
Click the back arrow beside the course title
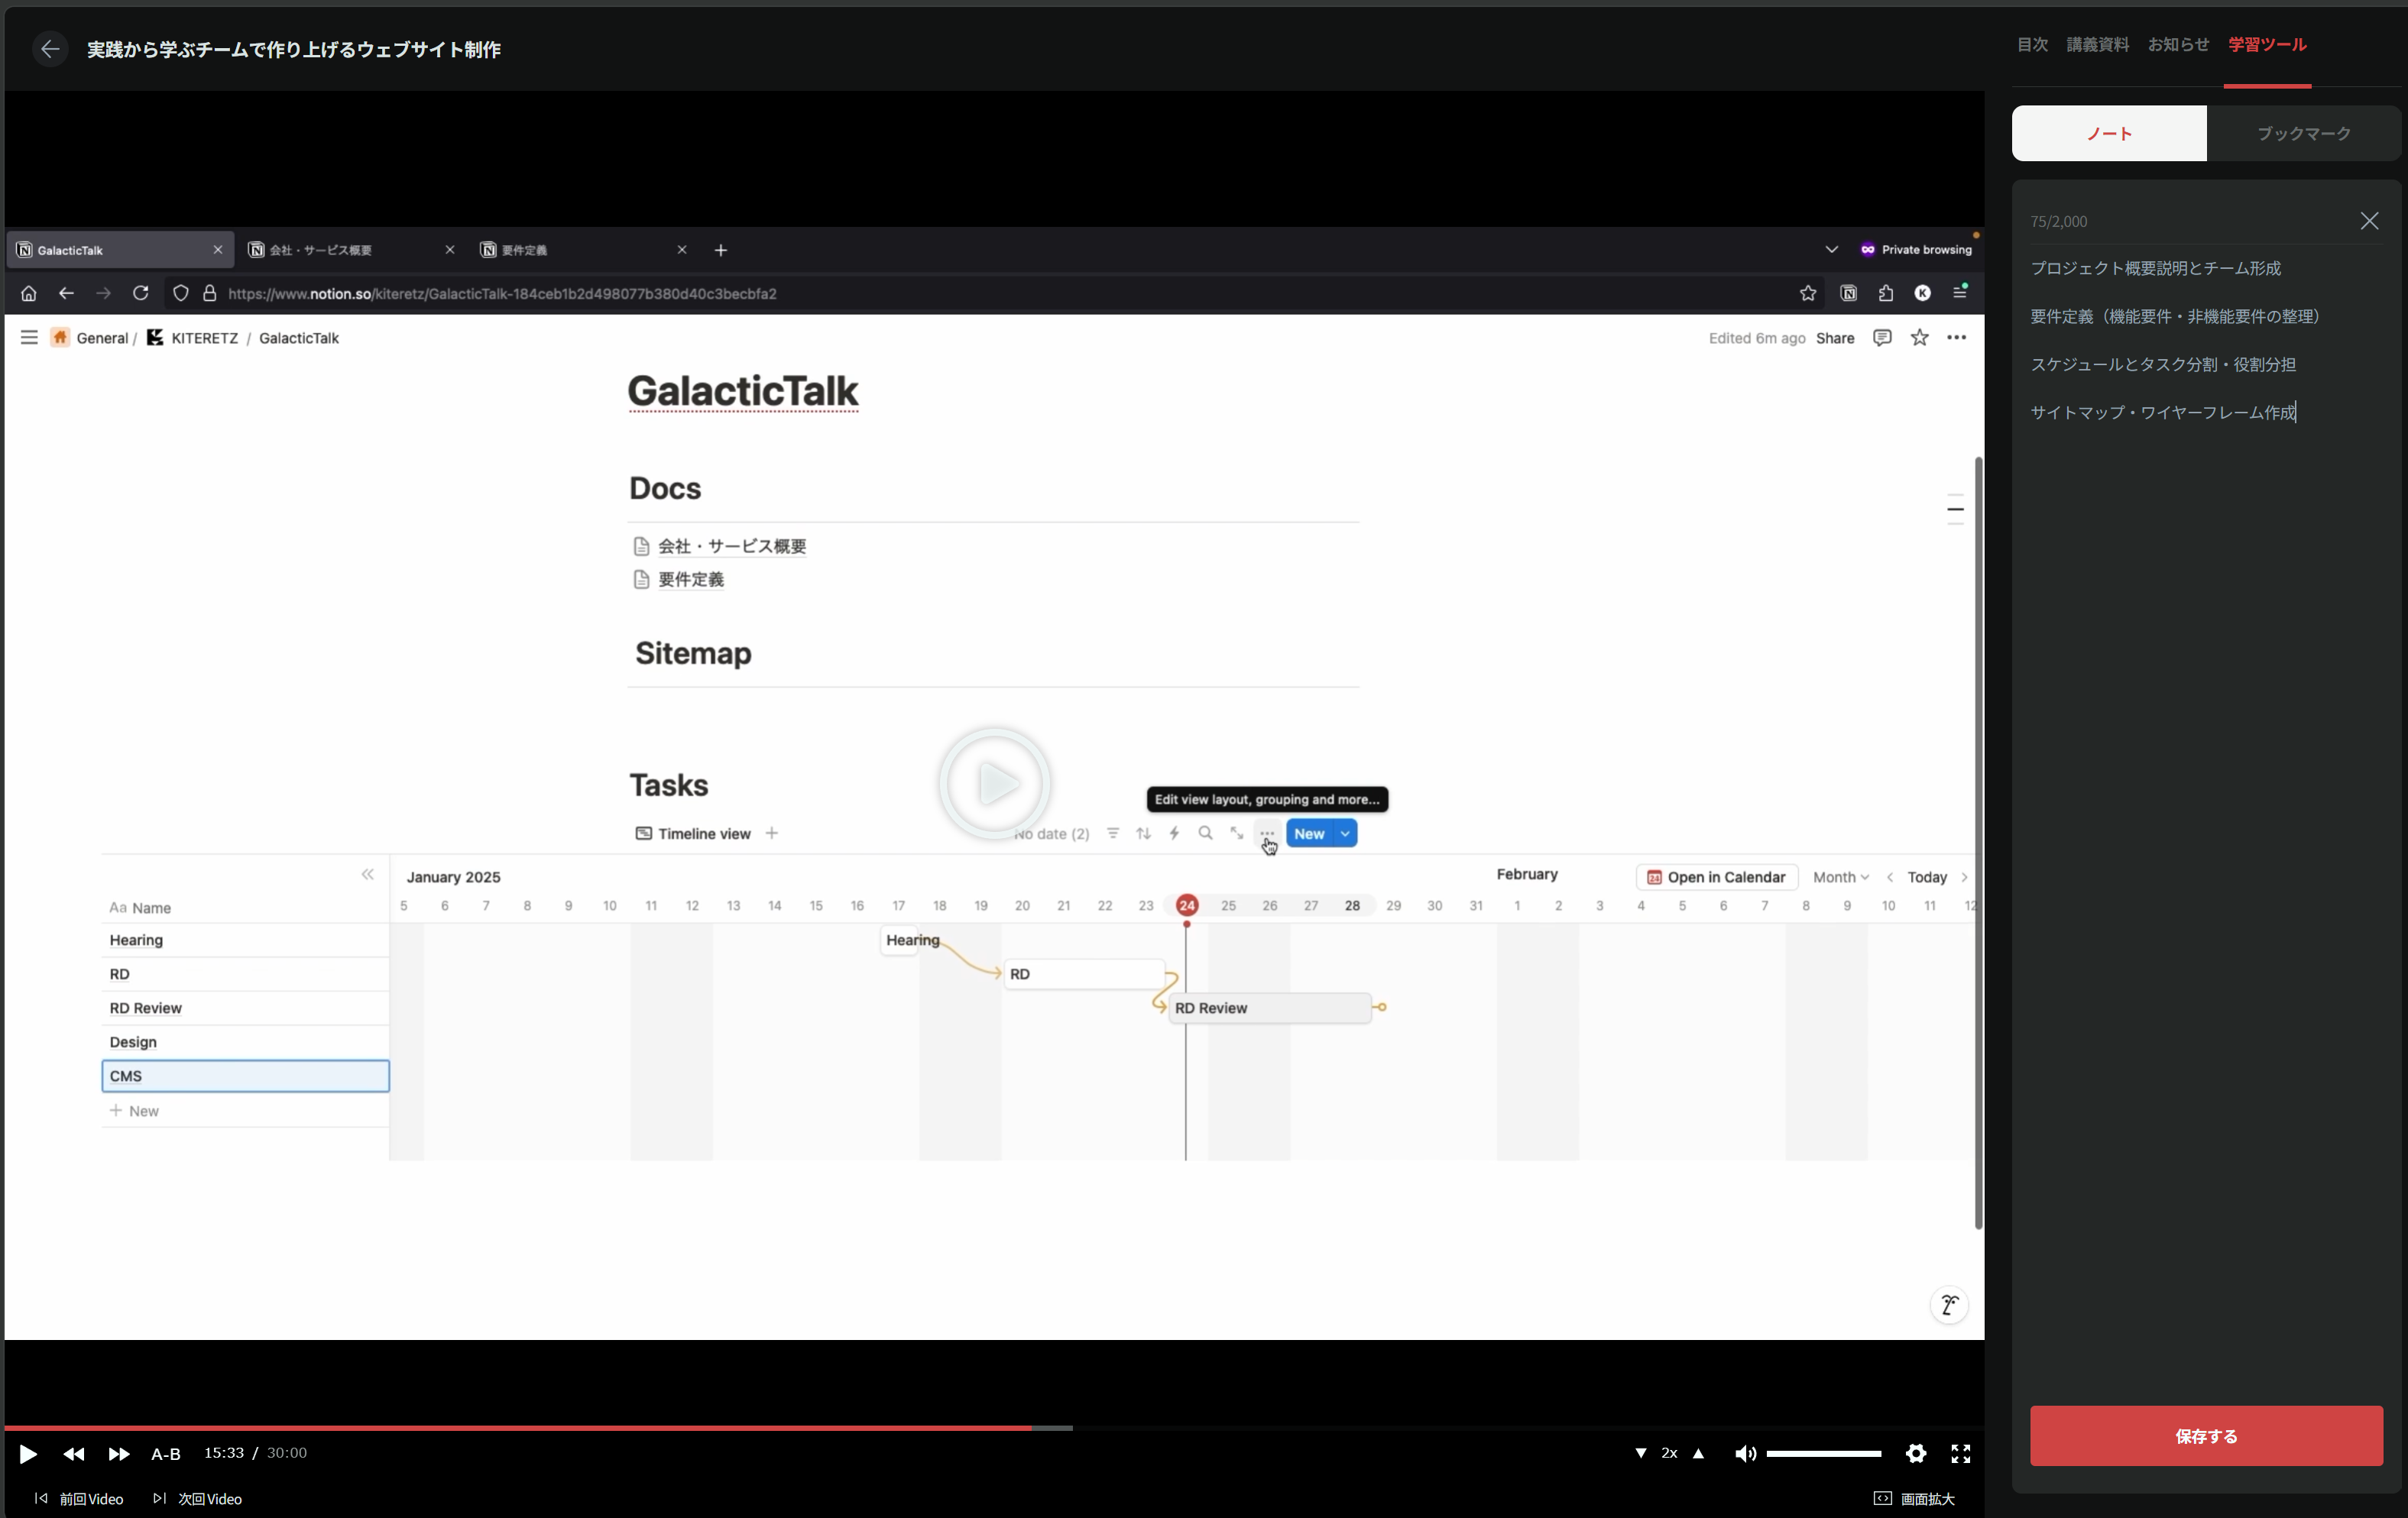tap(50, 49)
